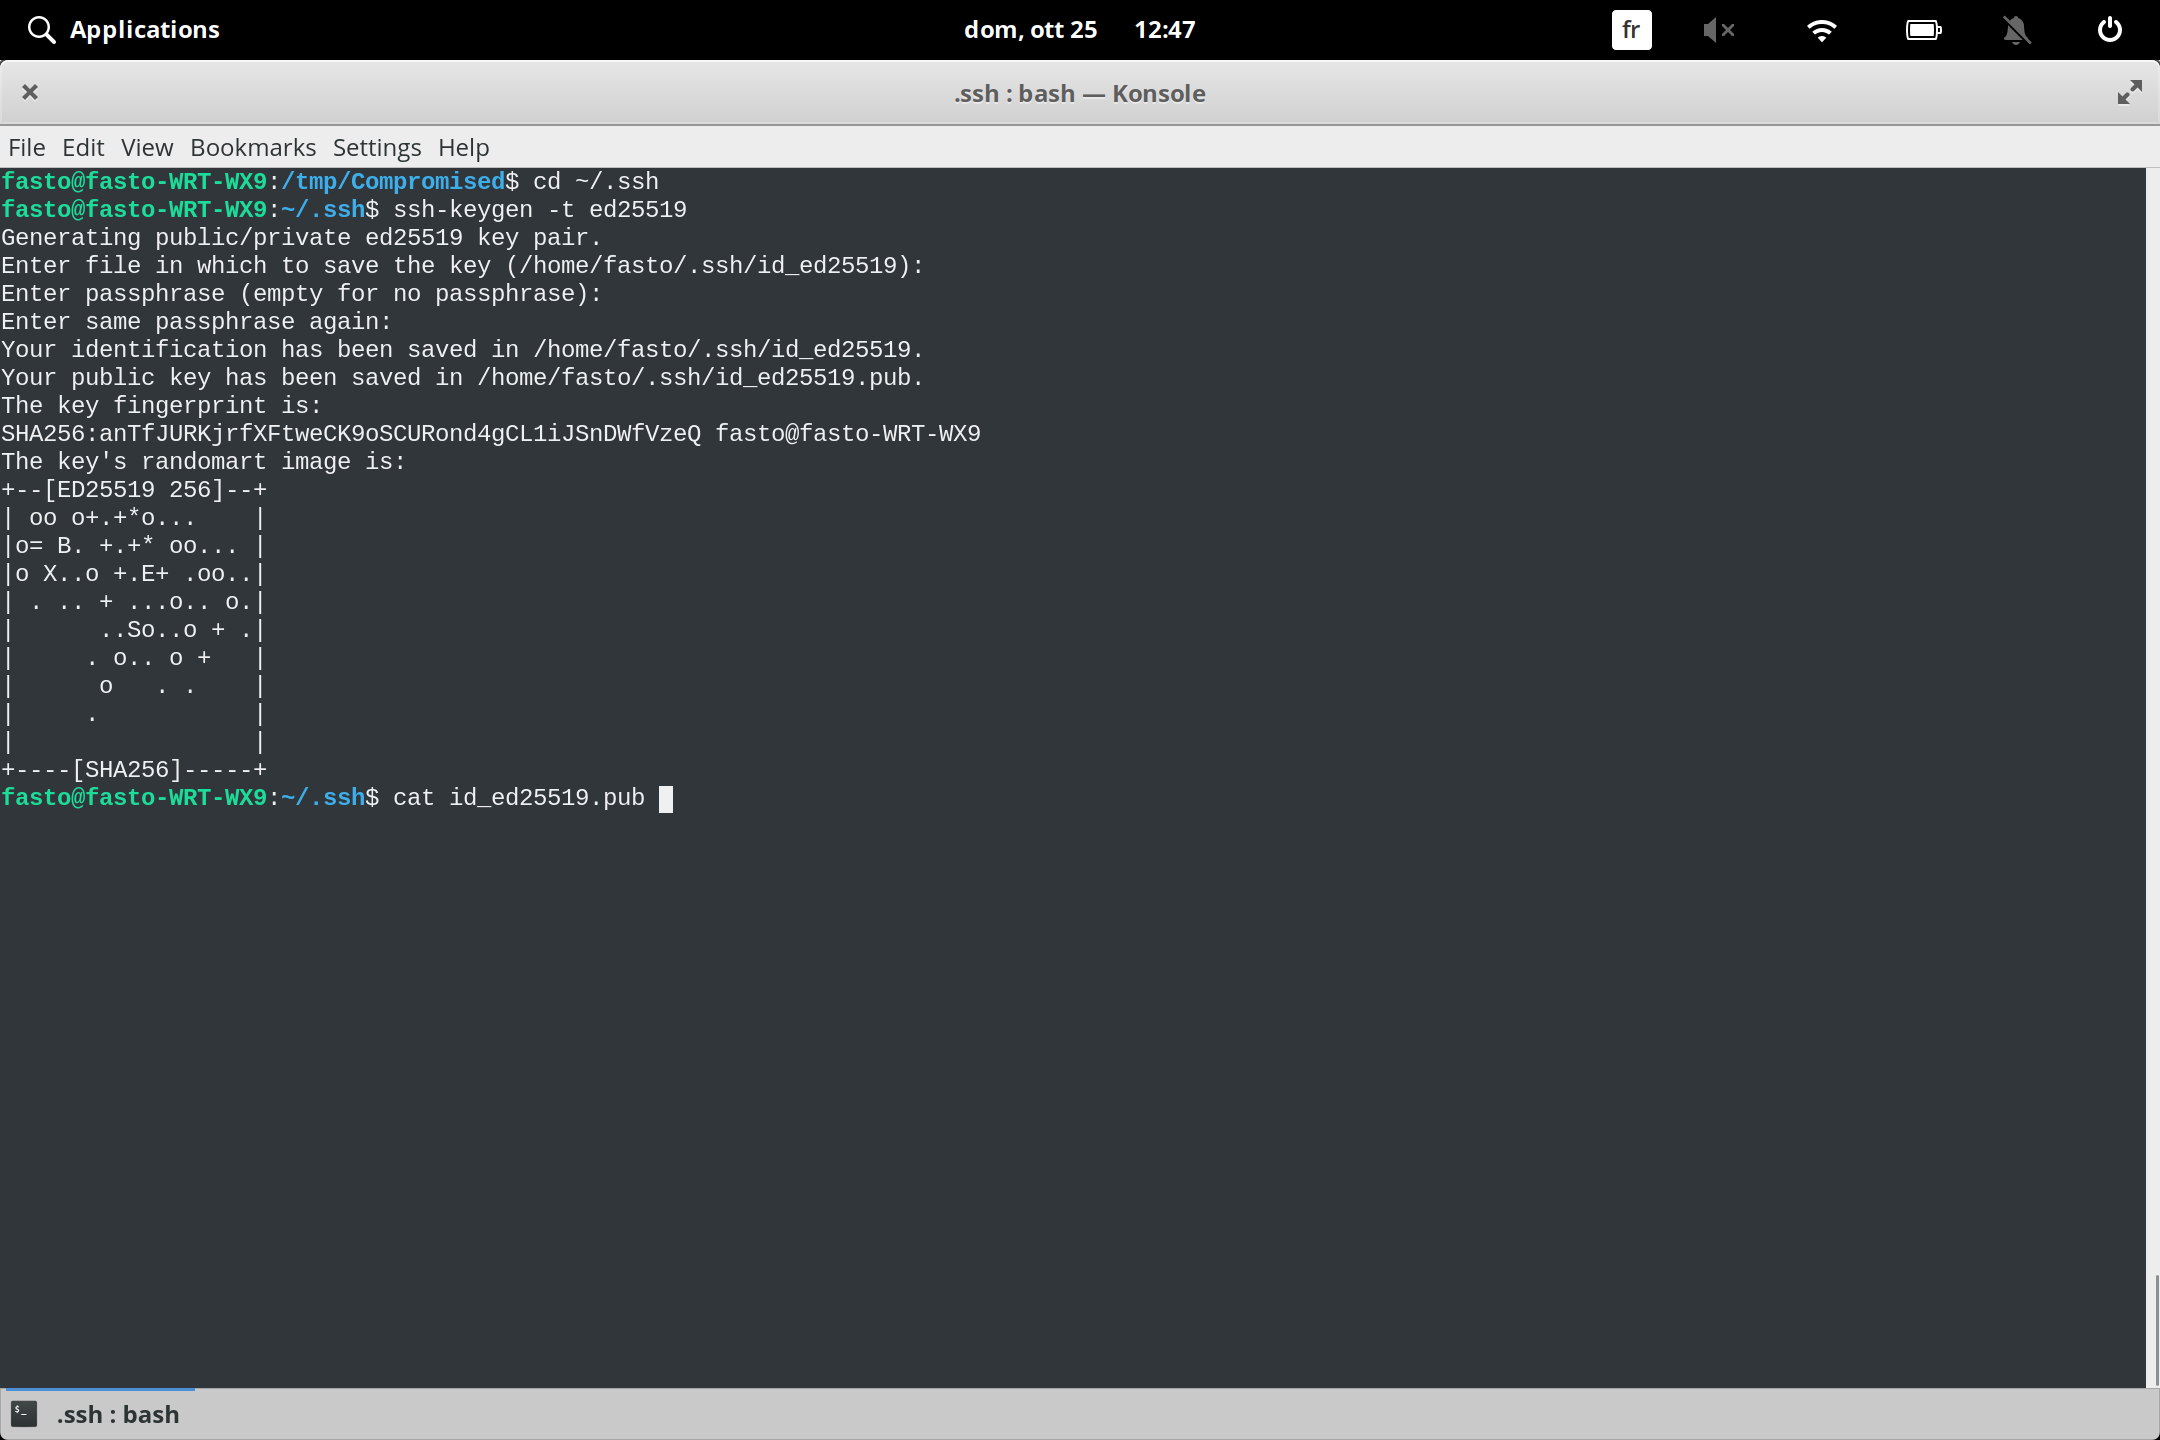The image size is (2160, 1440).
Task: Select the .ssh : bash tab
Action: click(116, 1414)
